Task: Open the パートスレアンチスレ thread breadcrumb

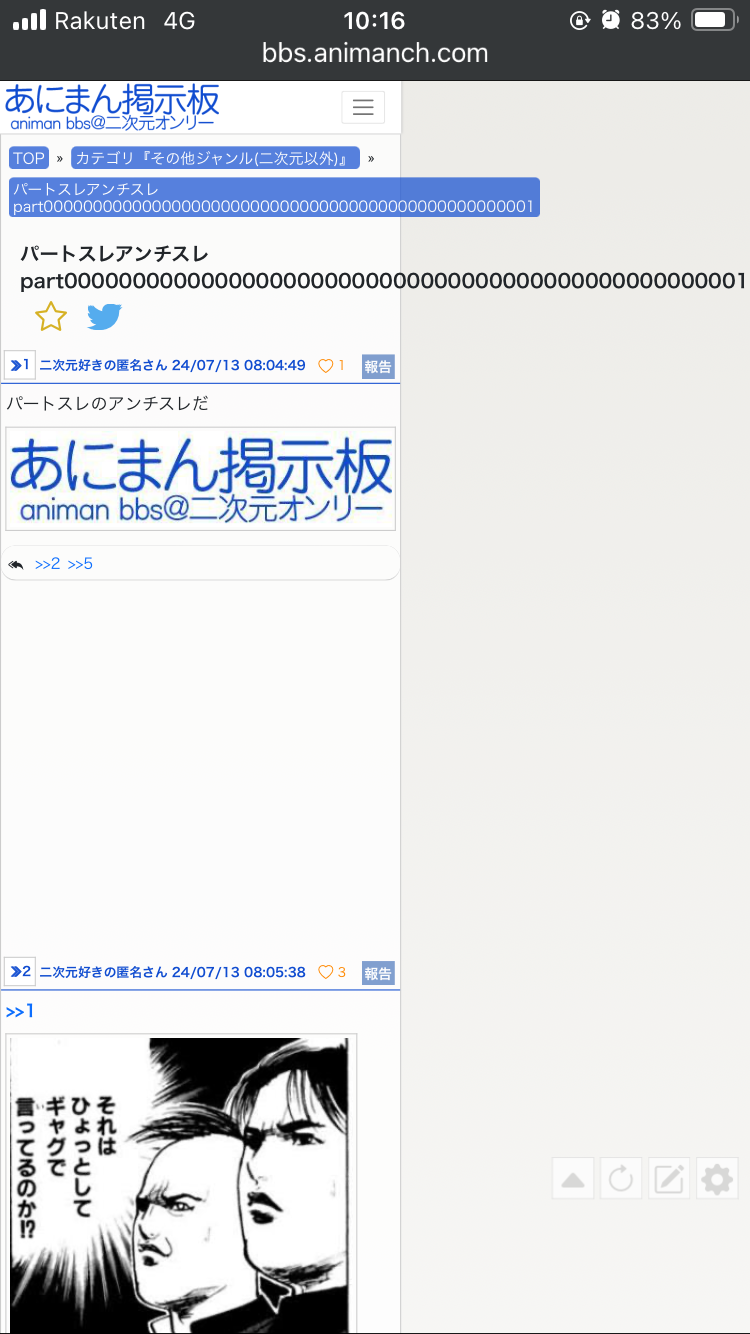Action: (275, 198)
